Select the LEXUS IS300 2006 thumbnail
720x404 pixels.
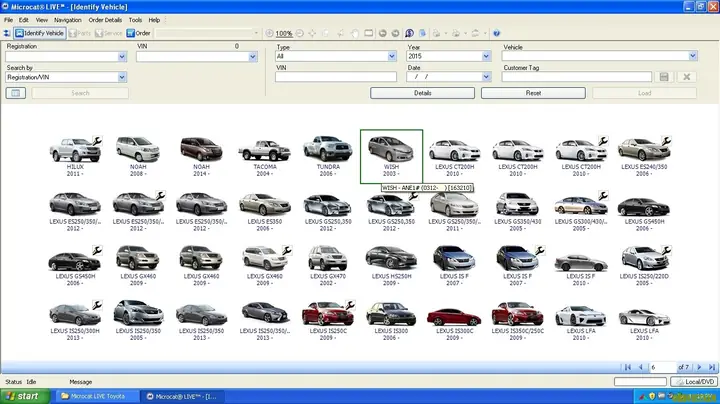[391, 320]
